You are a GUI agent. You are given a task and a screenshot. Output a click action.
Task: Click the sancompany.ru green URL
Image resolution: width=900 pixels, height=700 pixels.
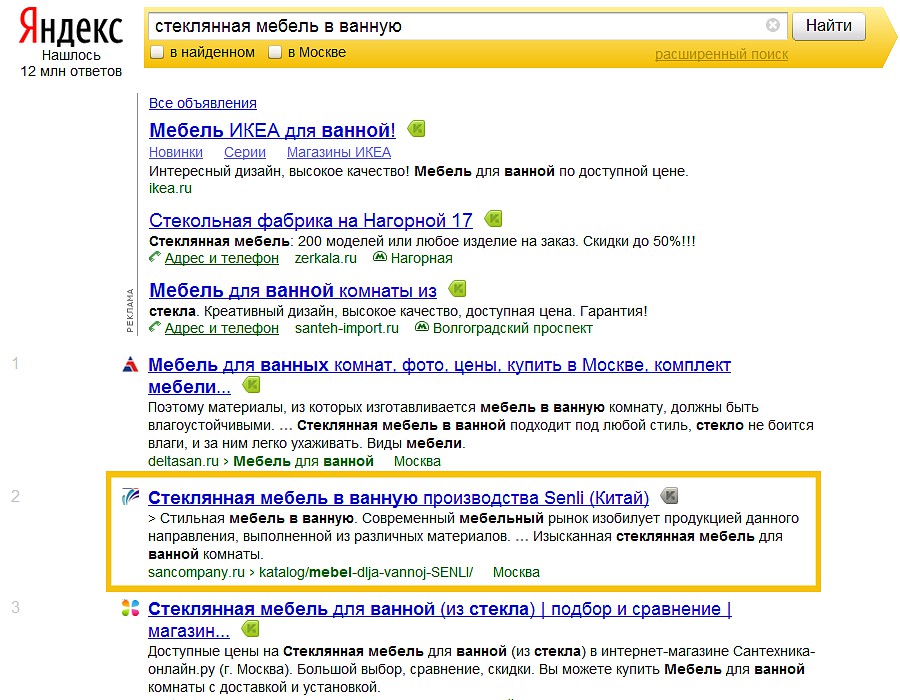tap(196, 572)
